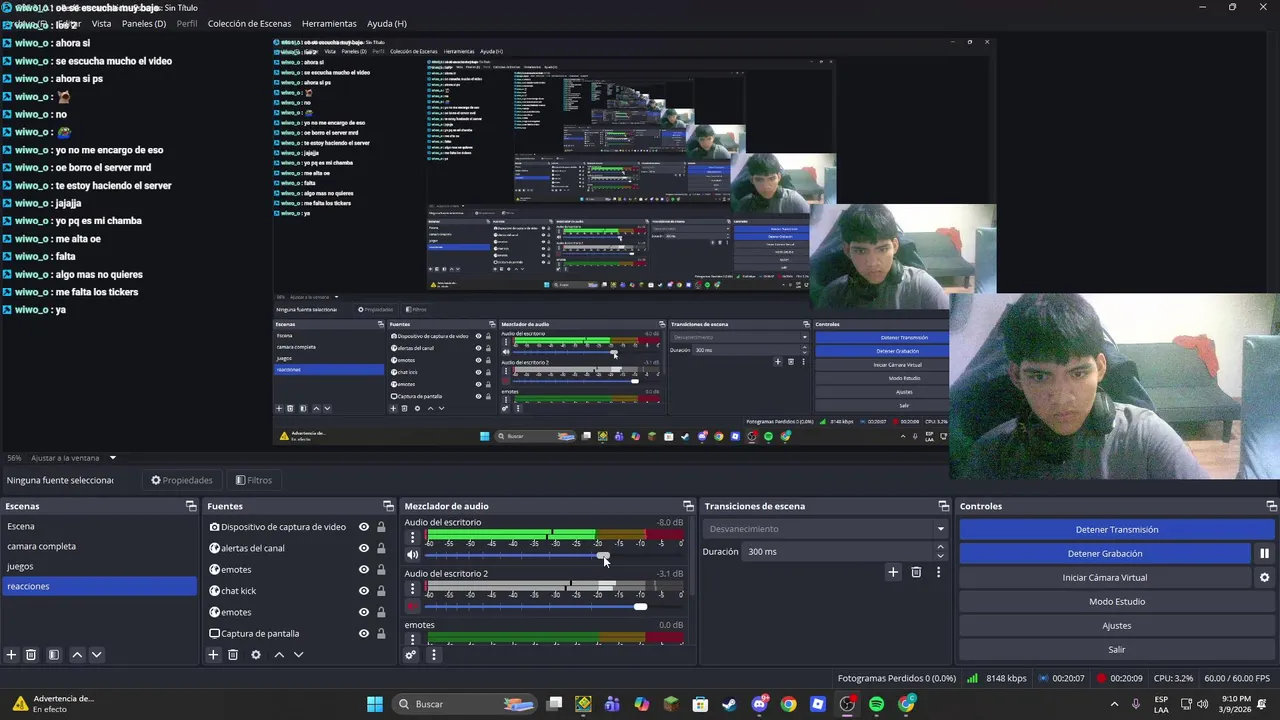Toggle lock on alertas del canal

click(381, 548)
